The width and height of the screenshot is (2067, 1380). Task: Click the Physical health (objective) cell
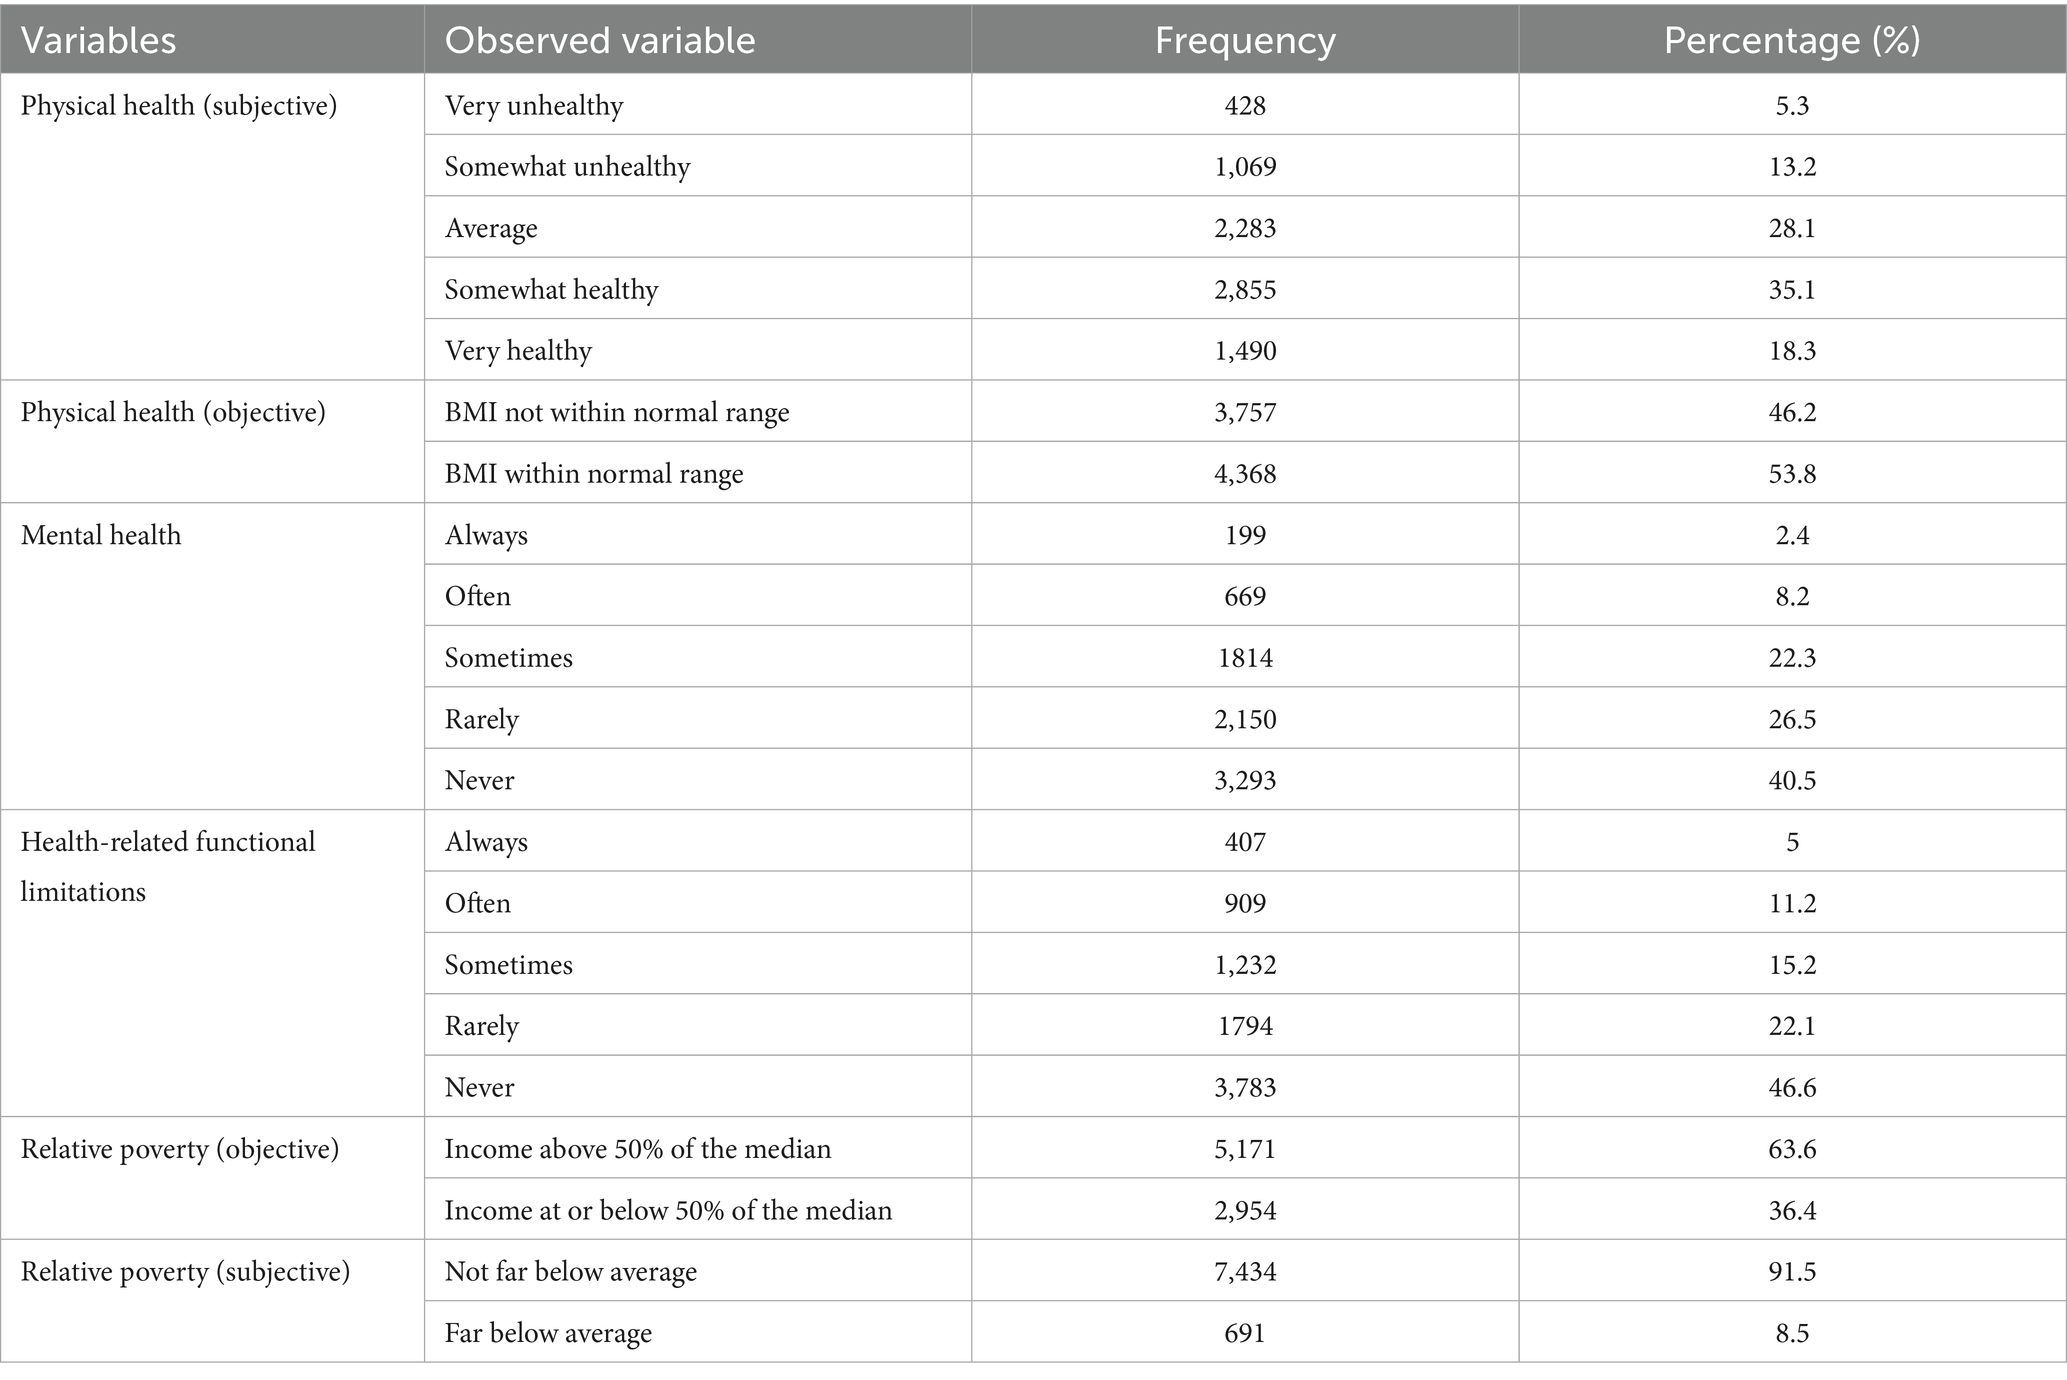[x=173, y=412]
